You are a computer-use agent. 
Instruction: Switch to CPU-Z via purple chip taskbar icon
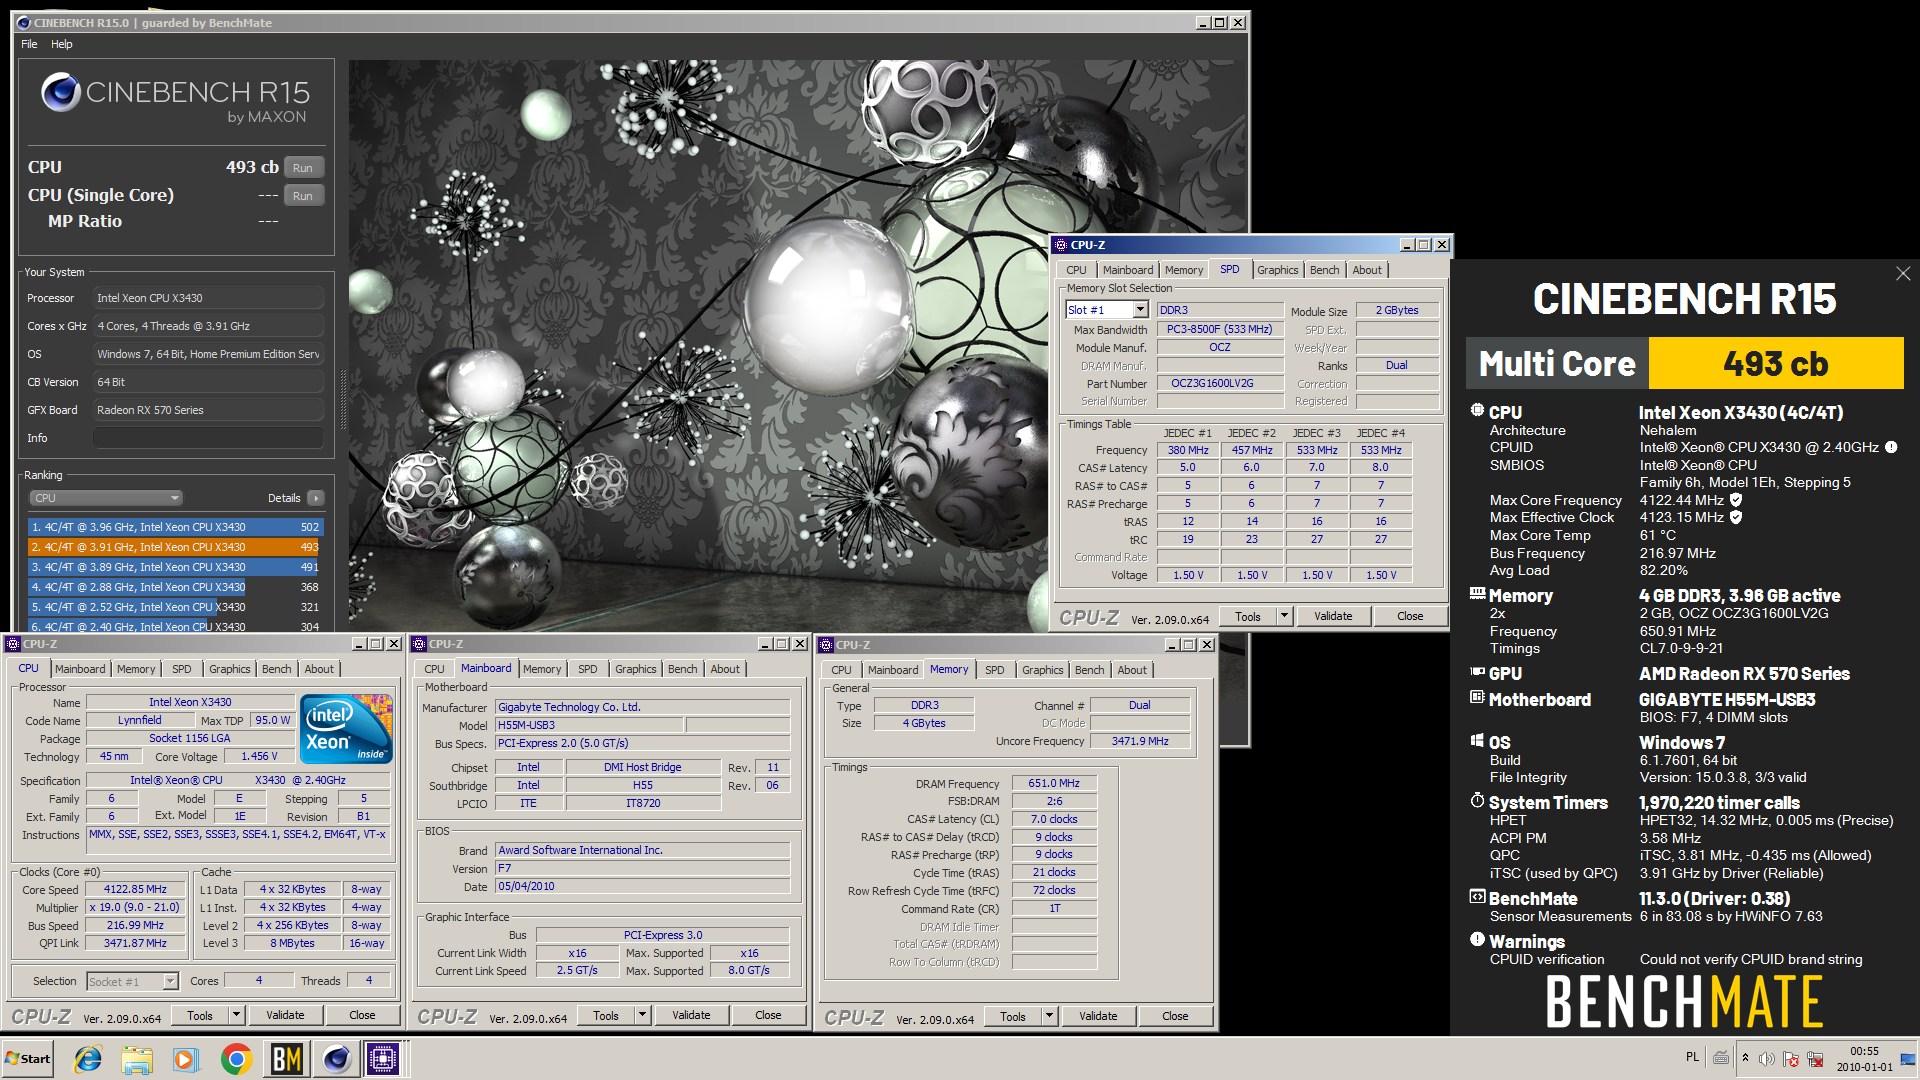(384, 1059)
